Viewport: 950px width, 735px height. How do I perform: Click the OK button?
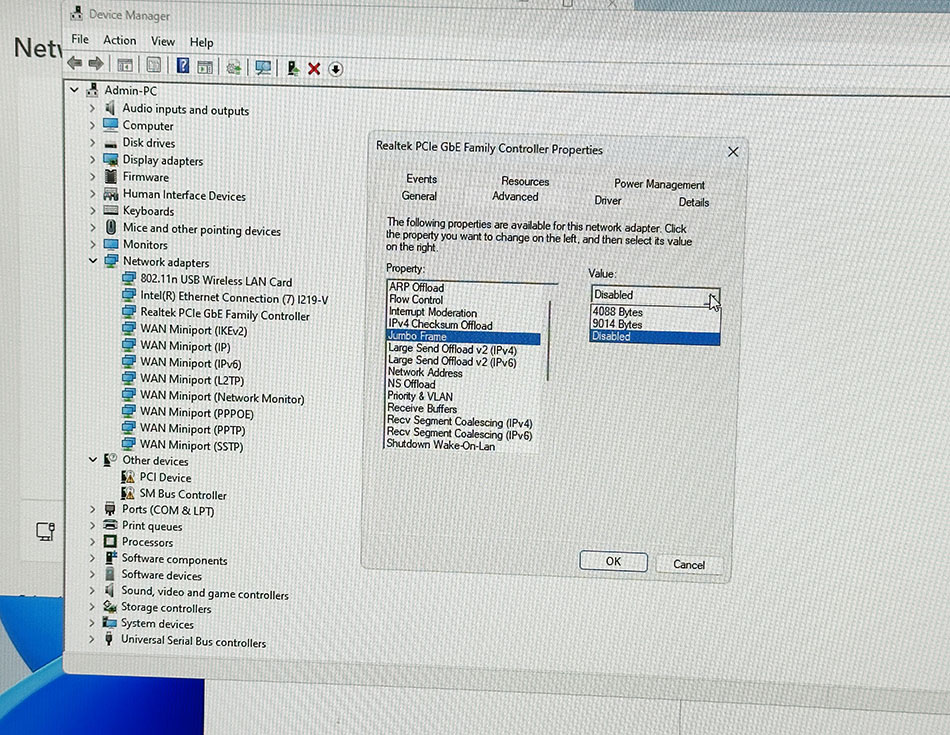coord(613,562)
